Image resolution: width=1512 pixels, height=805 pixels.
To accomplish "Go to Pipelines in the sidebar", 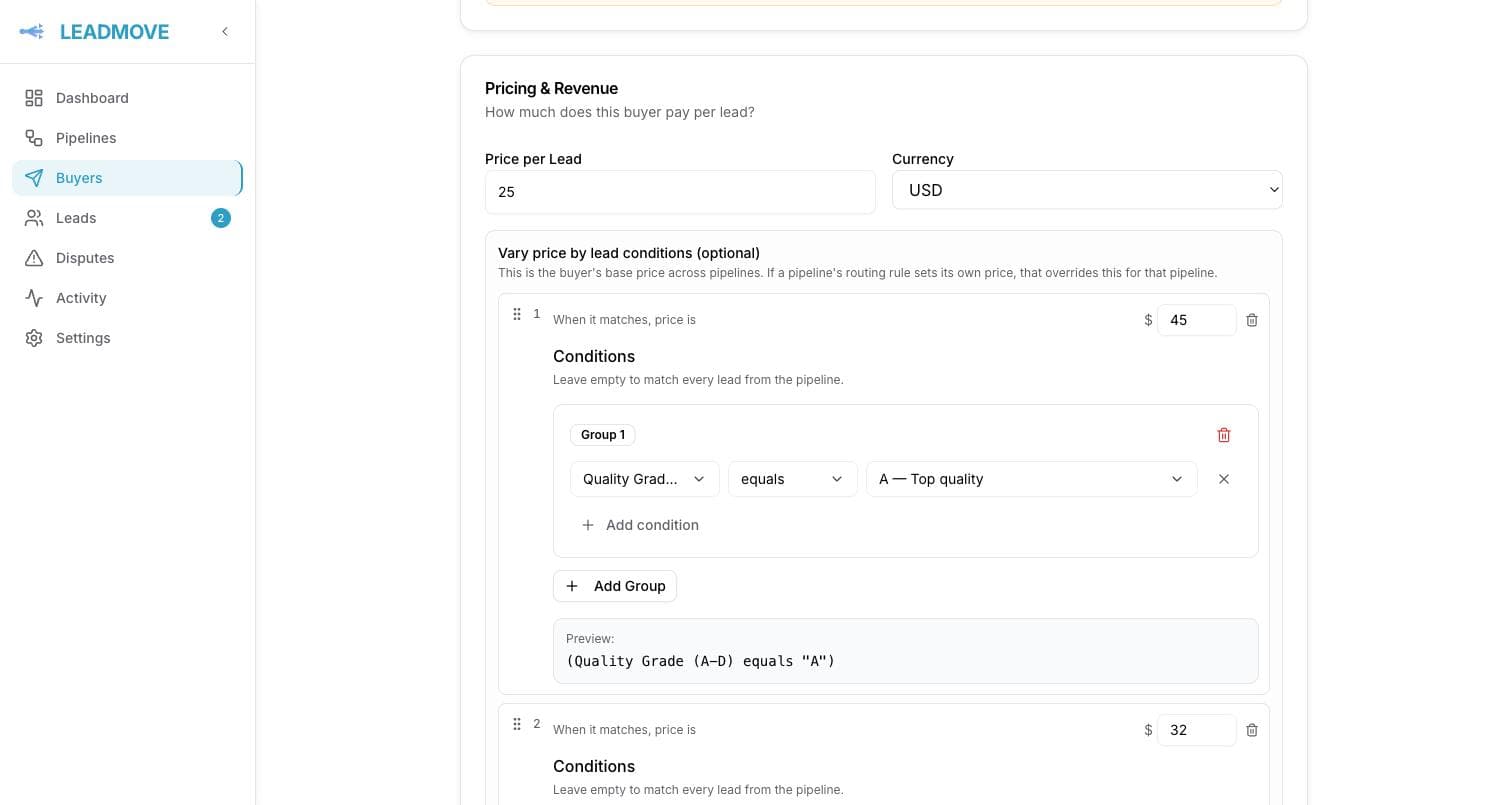I will (x=128, y=138).
